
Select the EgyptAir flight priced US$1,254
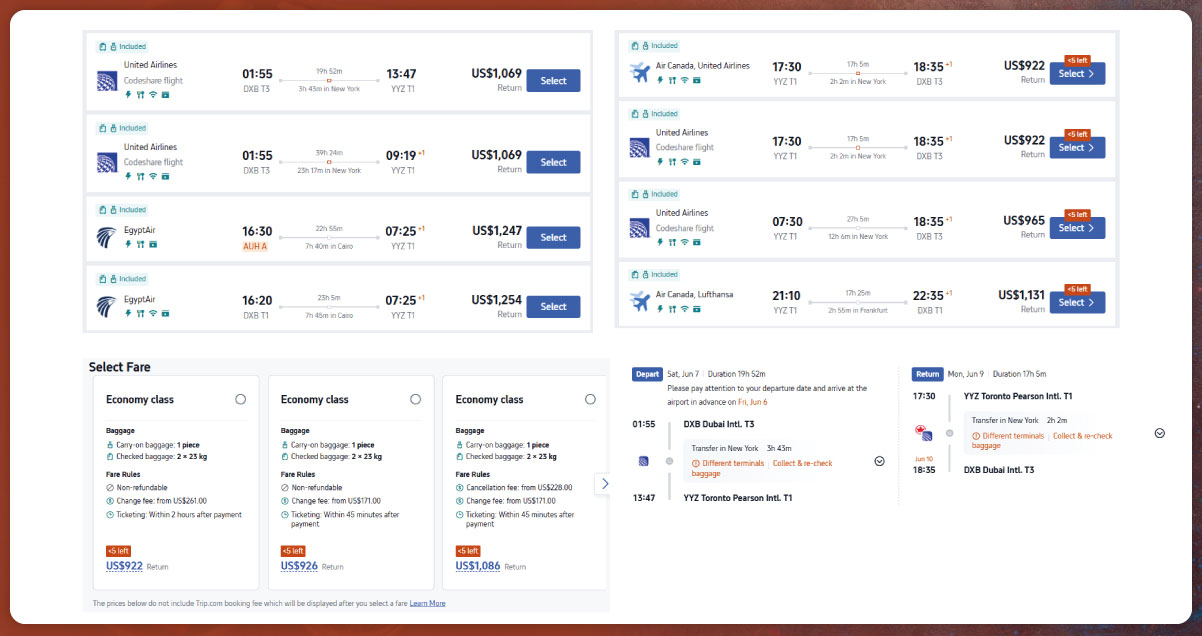(x=553, y=307)
